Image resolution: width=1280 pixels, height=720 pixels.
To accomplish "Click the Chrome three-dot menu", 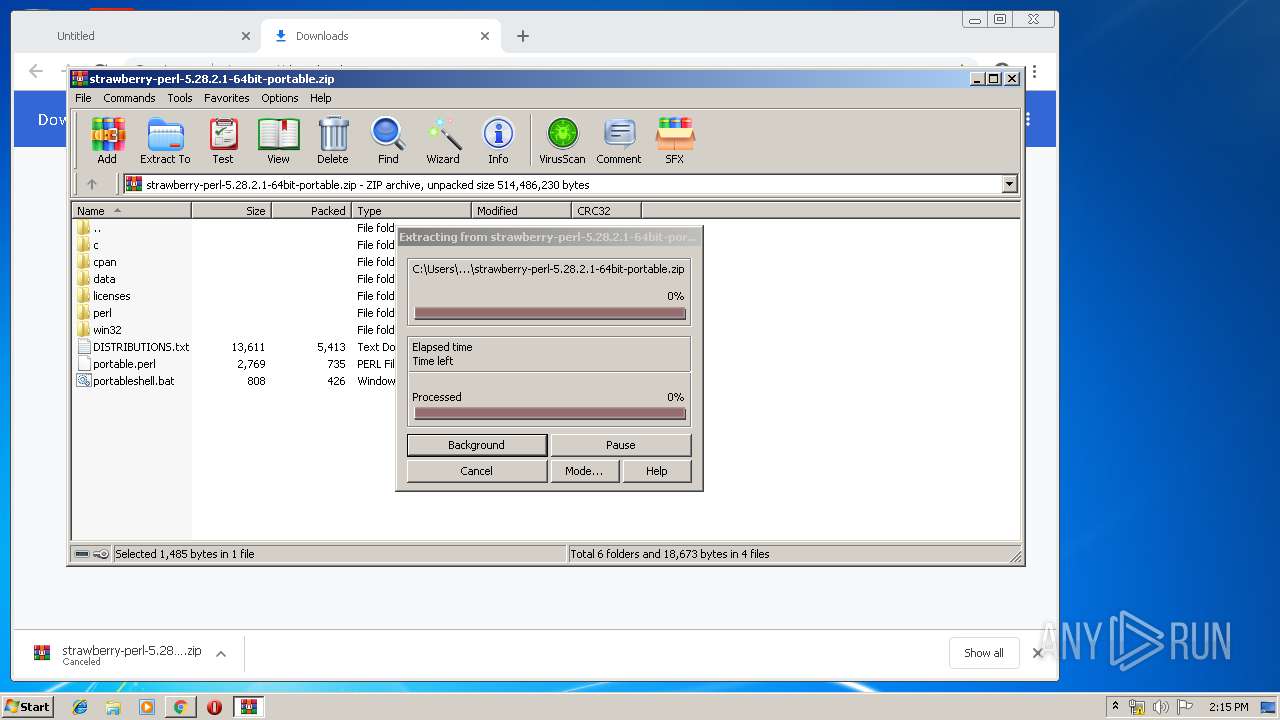I will [1034, 72].
